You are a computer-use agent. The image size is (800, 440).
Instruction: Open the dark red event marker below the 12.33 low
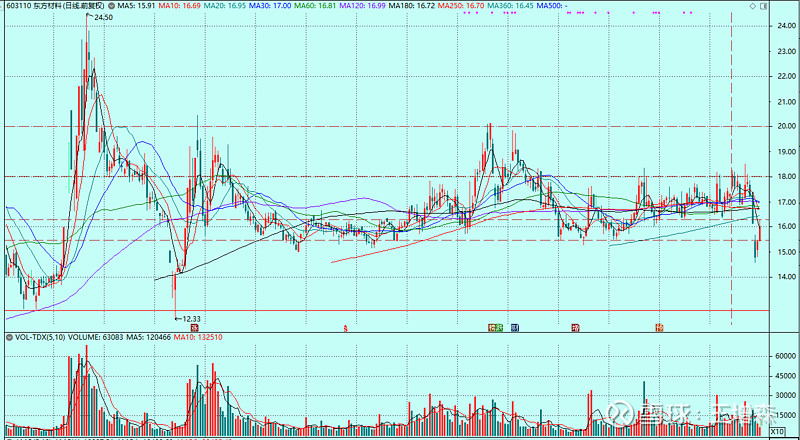tap(194, 327)
